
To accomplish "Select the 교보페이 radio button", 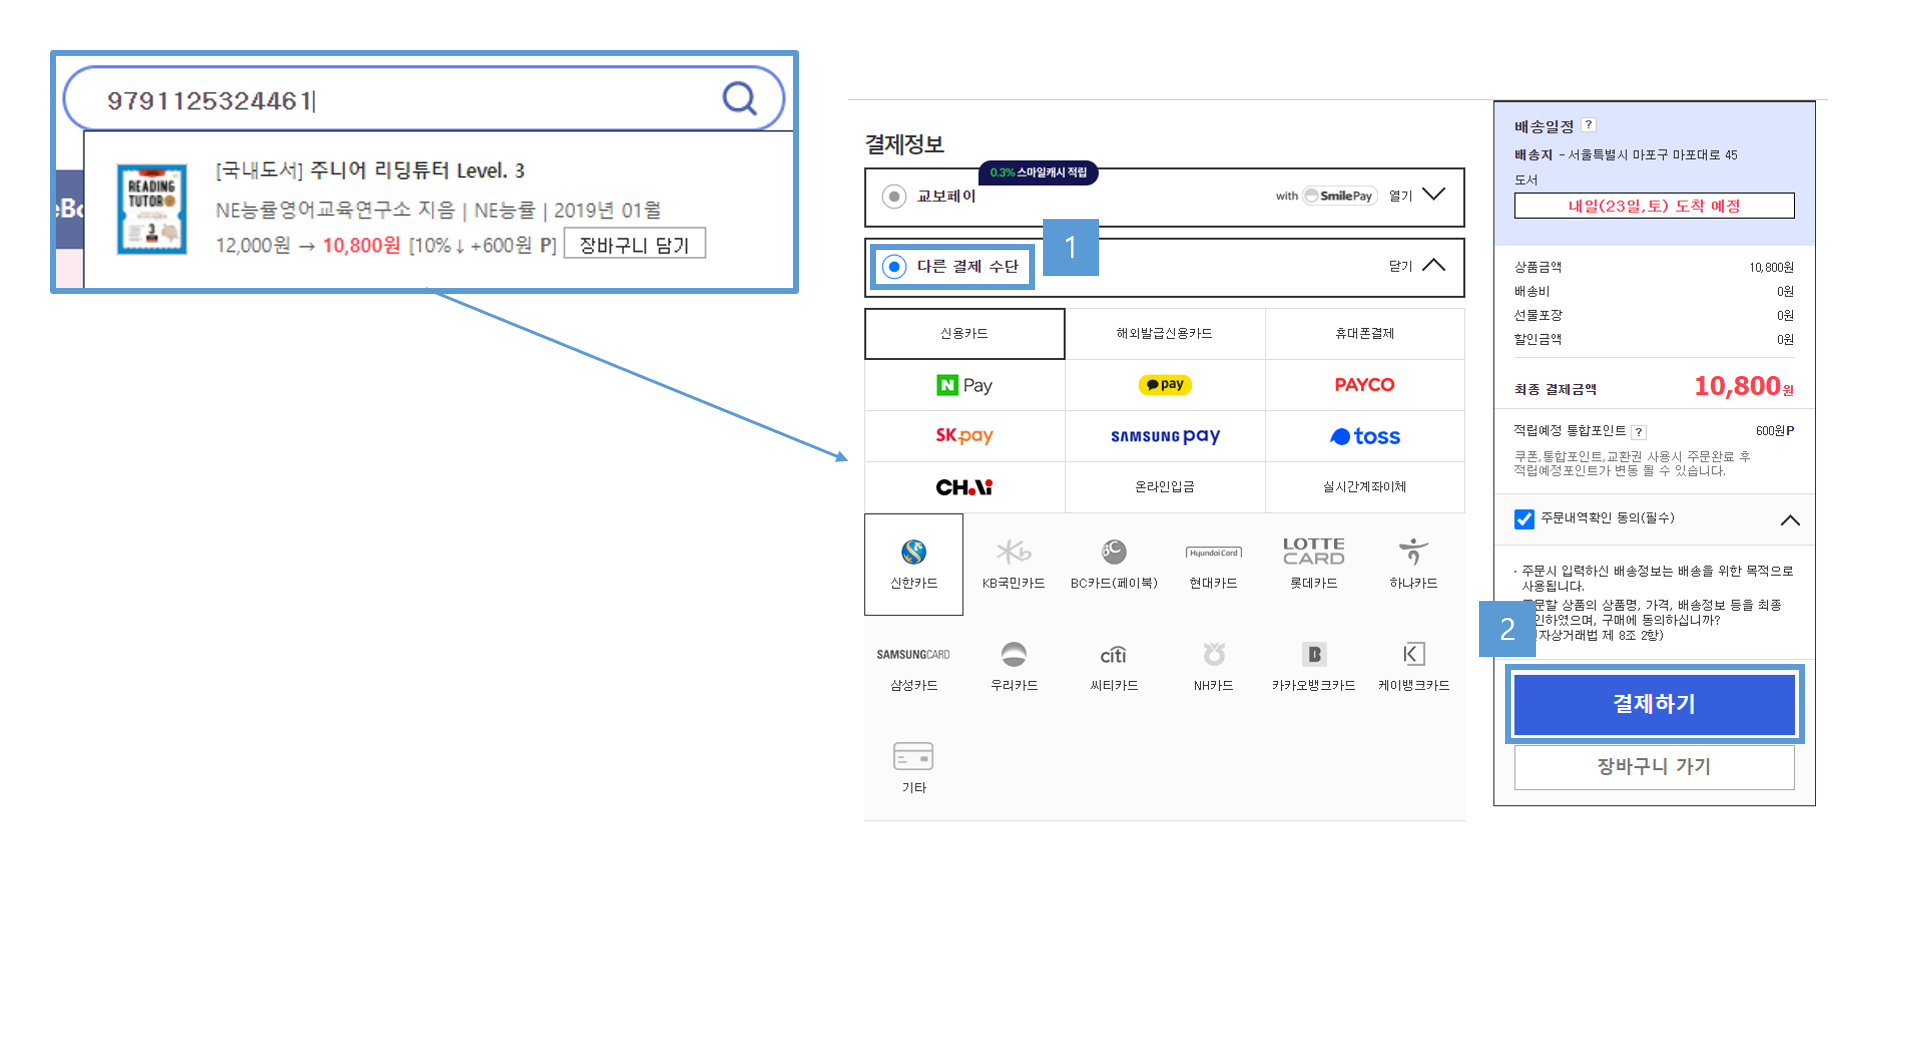I will (x=894, y=196).
